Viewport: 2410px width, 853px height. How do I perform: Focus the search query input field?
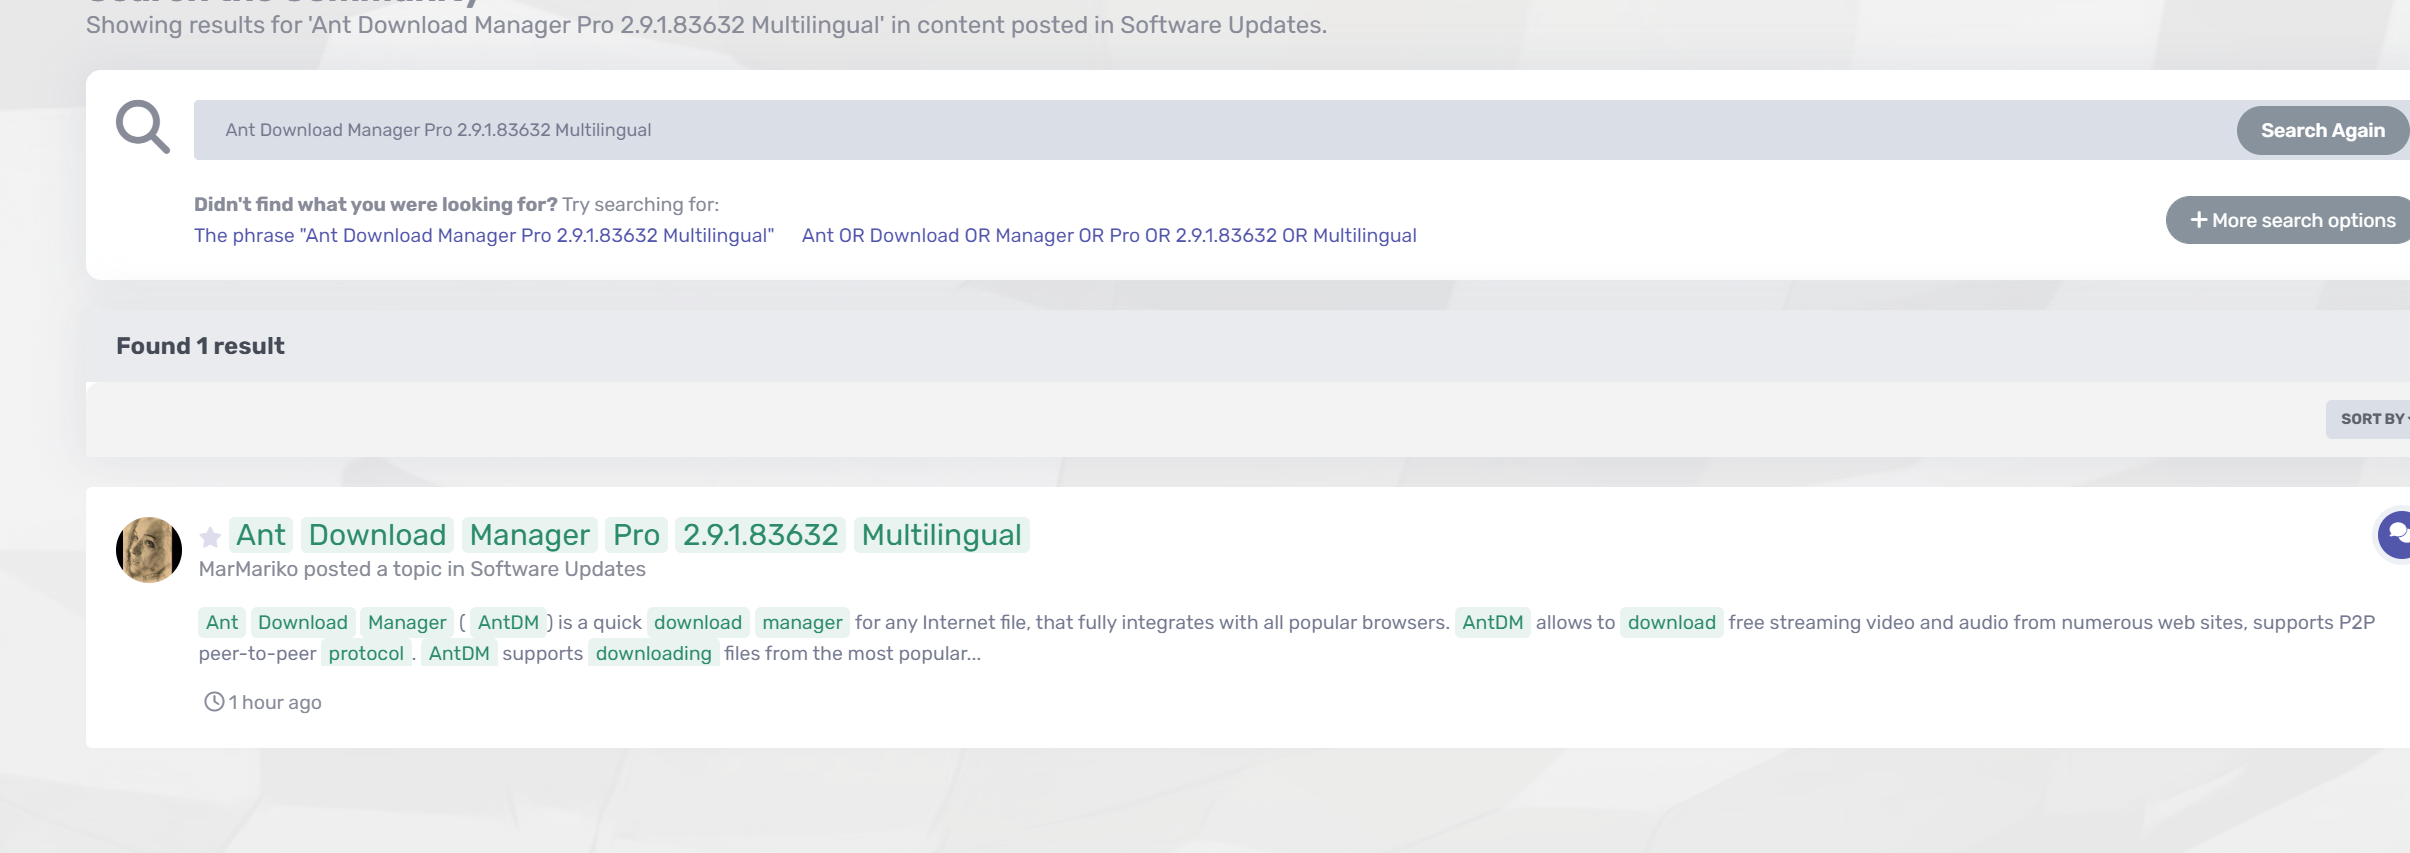point(1214,130)
